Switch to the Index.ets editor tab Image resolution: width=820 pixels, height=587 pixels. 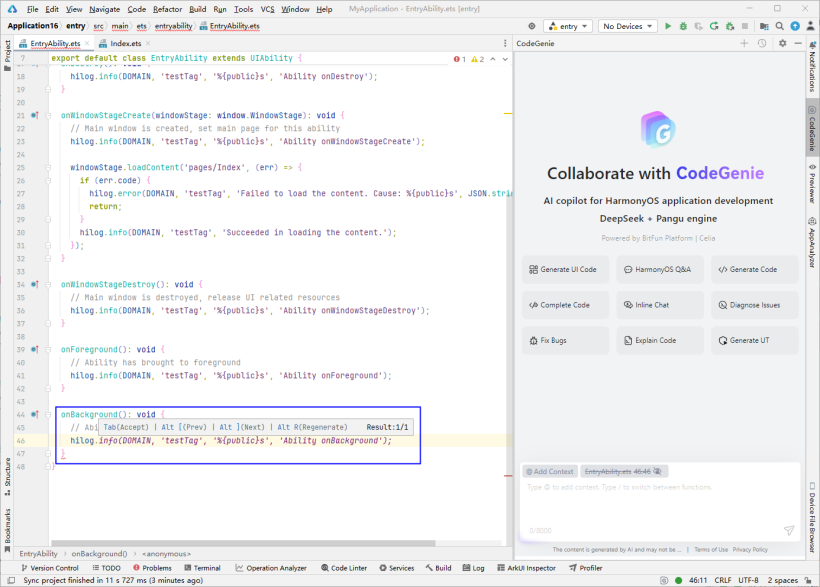pos(125,43)
